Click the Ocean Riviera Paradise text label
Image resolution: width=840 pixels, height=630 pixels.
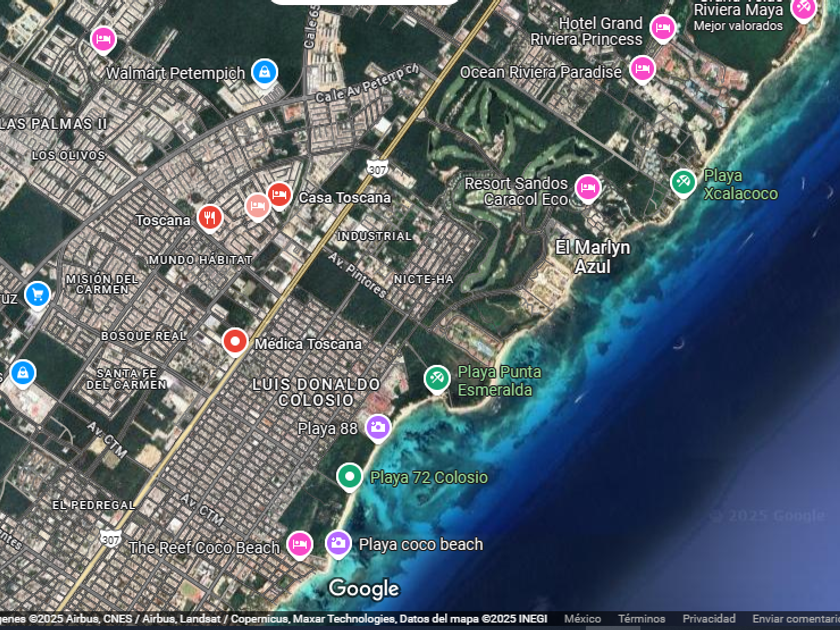pos(541,72)
